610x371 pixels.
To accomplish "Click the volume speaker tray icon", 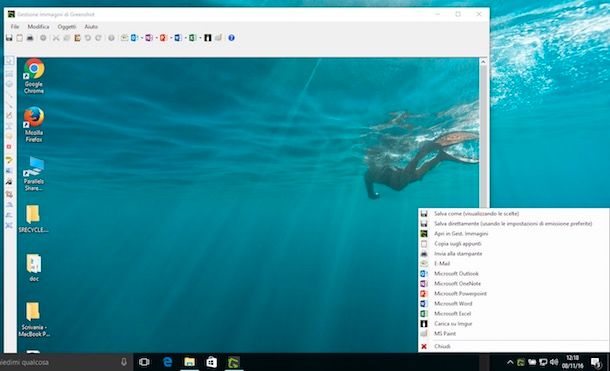I will [554, 362].
